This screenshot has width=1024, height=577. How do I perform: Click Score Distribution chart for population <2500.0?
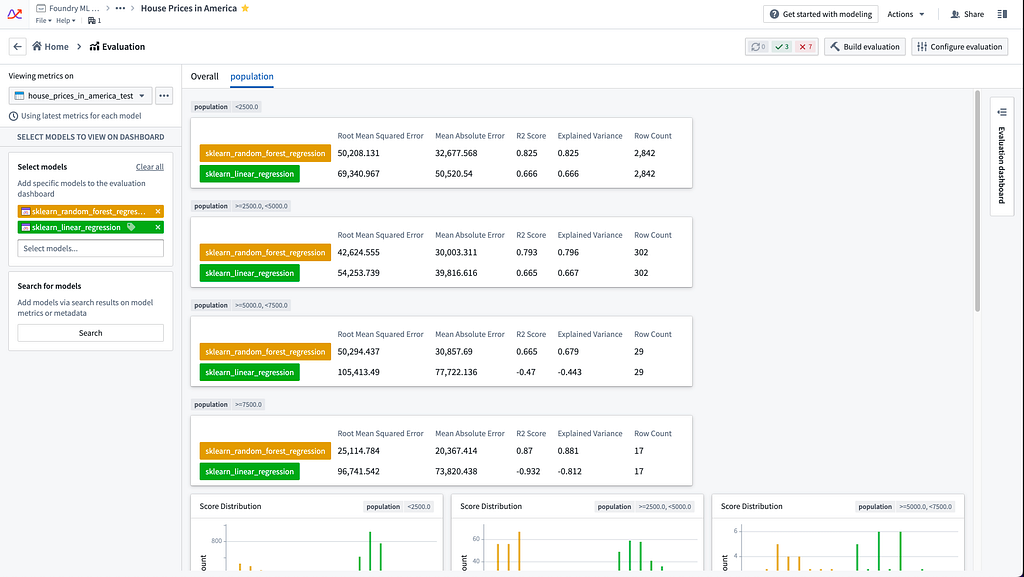[x=316, y=535]
